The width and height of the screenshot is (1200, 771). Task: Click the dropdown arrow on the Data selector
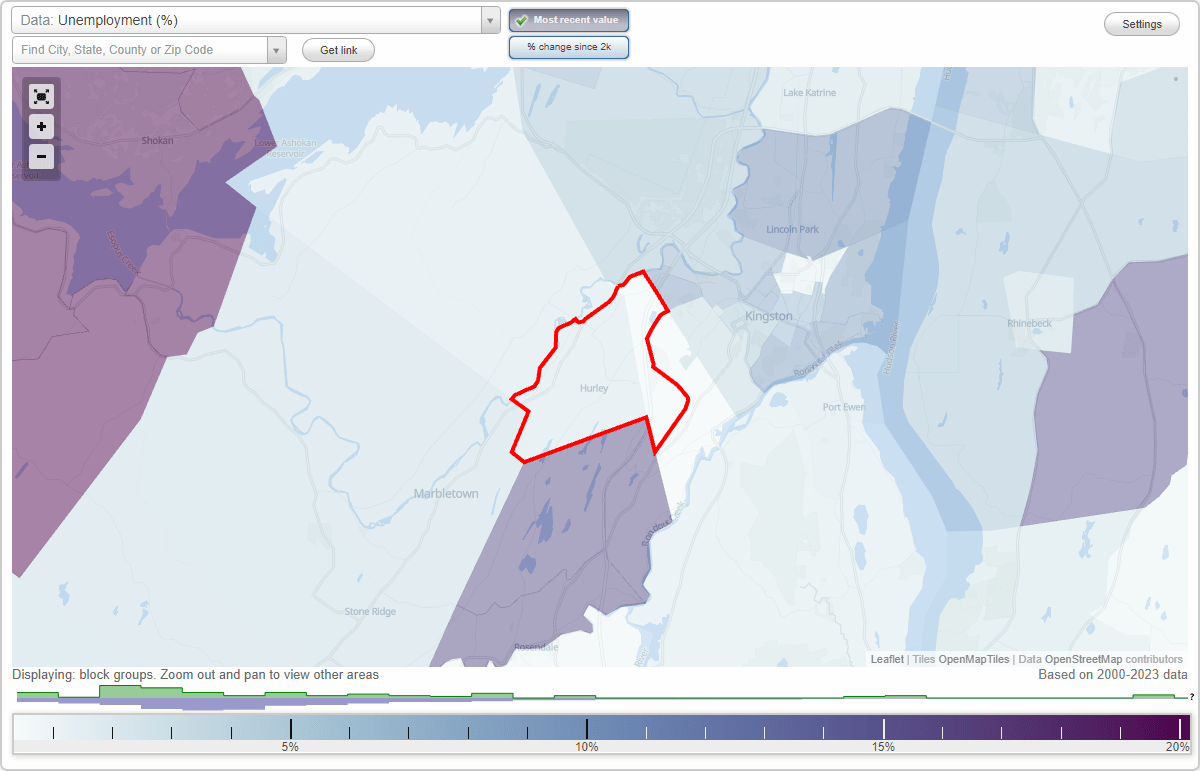(x=488, y=19)
